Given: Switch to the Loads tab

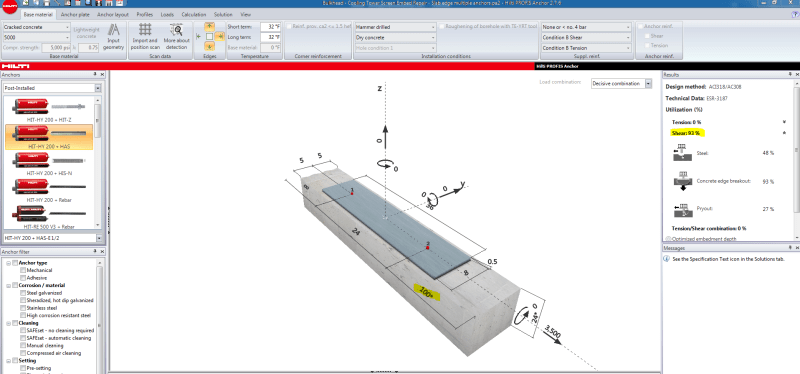Looking at the screenshot, I should click(167, 15).
